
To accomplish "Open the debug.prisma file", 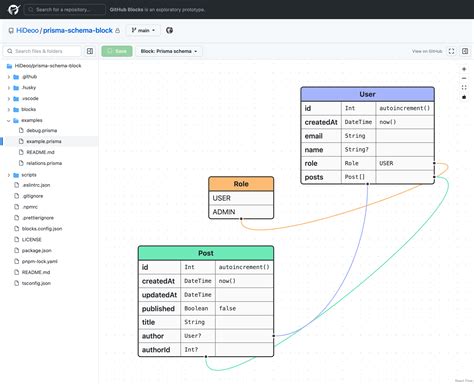I will [x=42, y=130].
